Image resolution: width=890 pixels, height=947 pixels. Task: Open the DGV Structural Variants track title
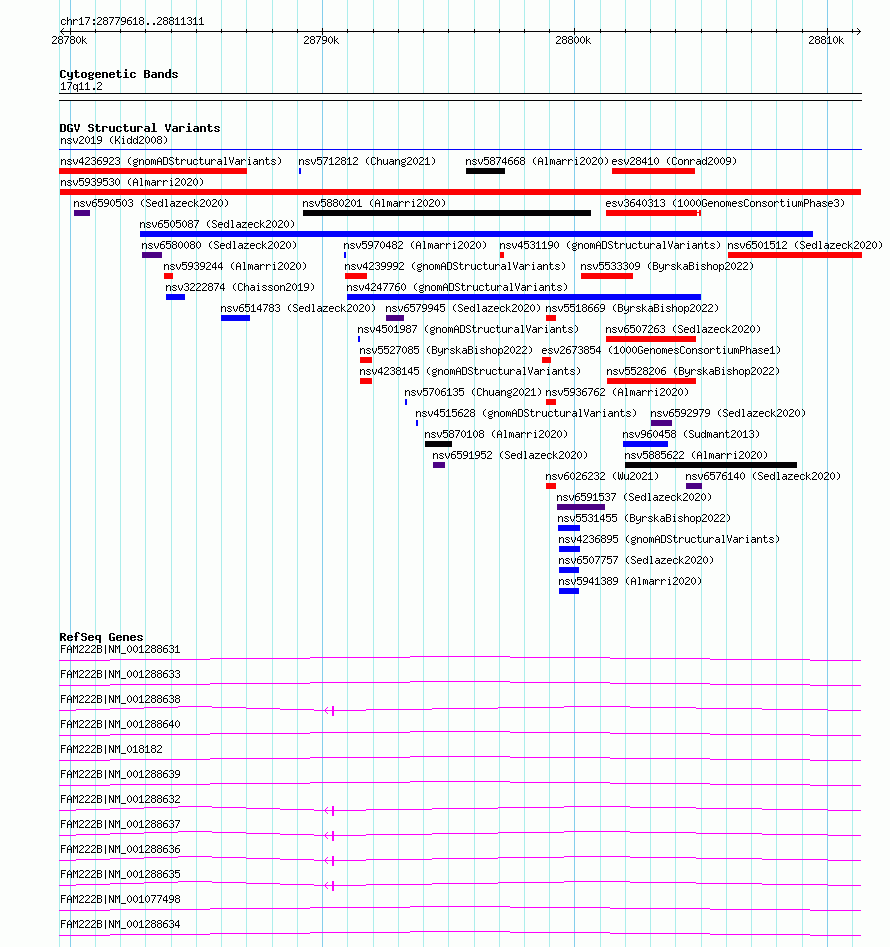[140, 128]
